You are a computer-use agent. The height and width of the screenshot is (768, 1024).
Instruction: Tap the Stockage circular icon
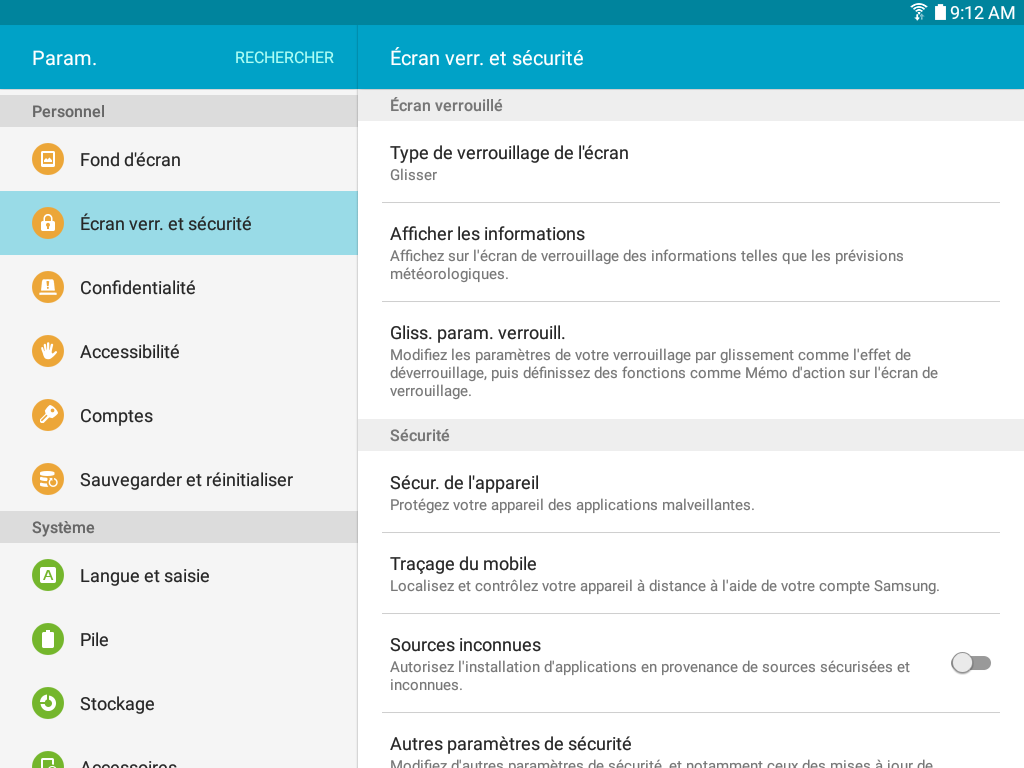48,703
